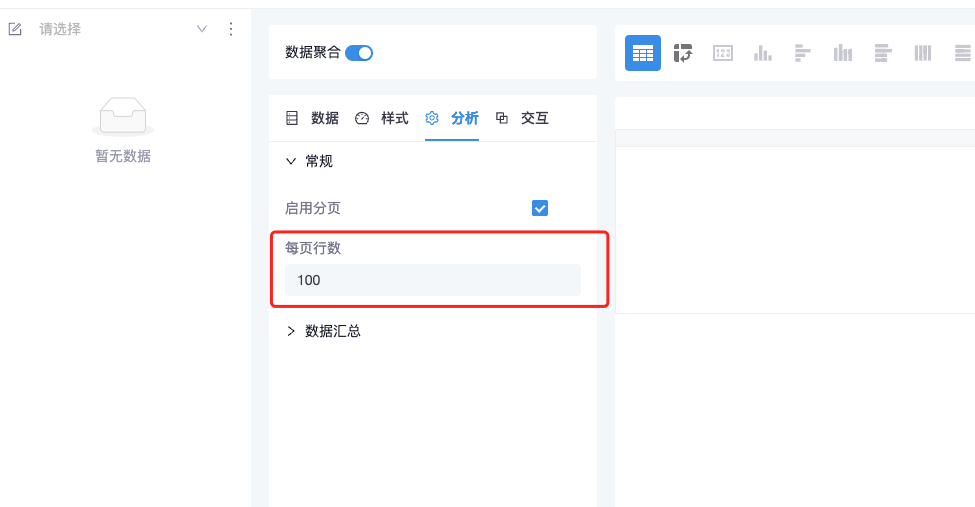Open the vertical three-dot more menu
Viewport: 975px width, 507px height.
(231, 29)
